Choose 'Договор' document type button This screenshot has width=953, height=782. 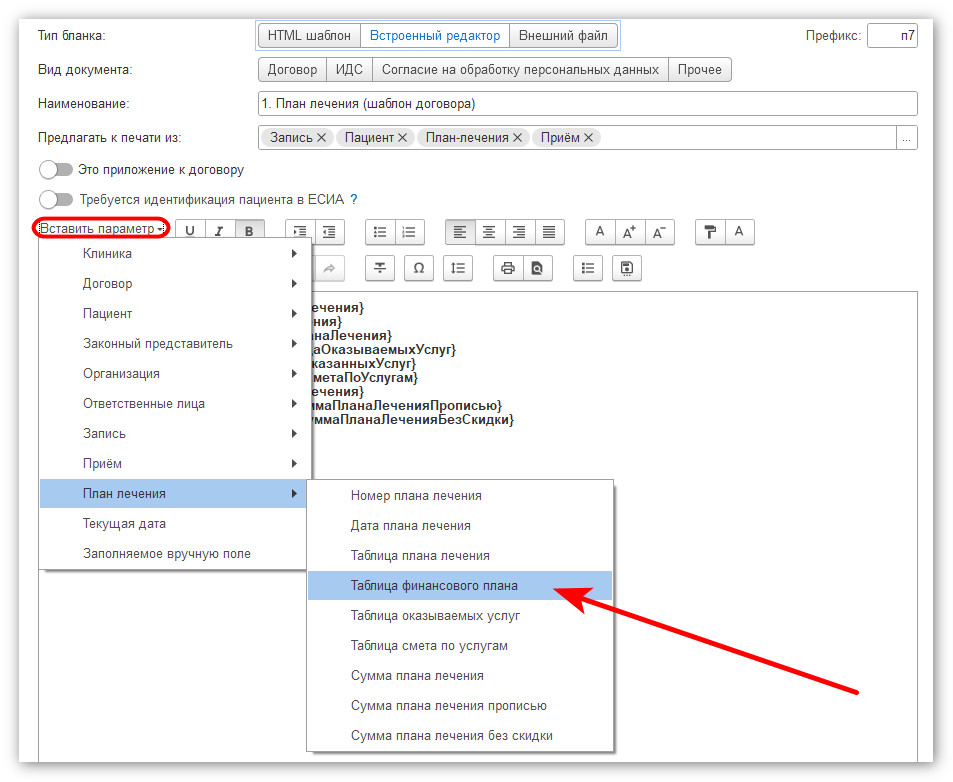[292, 70]
